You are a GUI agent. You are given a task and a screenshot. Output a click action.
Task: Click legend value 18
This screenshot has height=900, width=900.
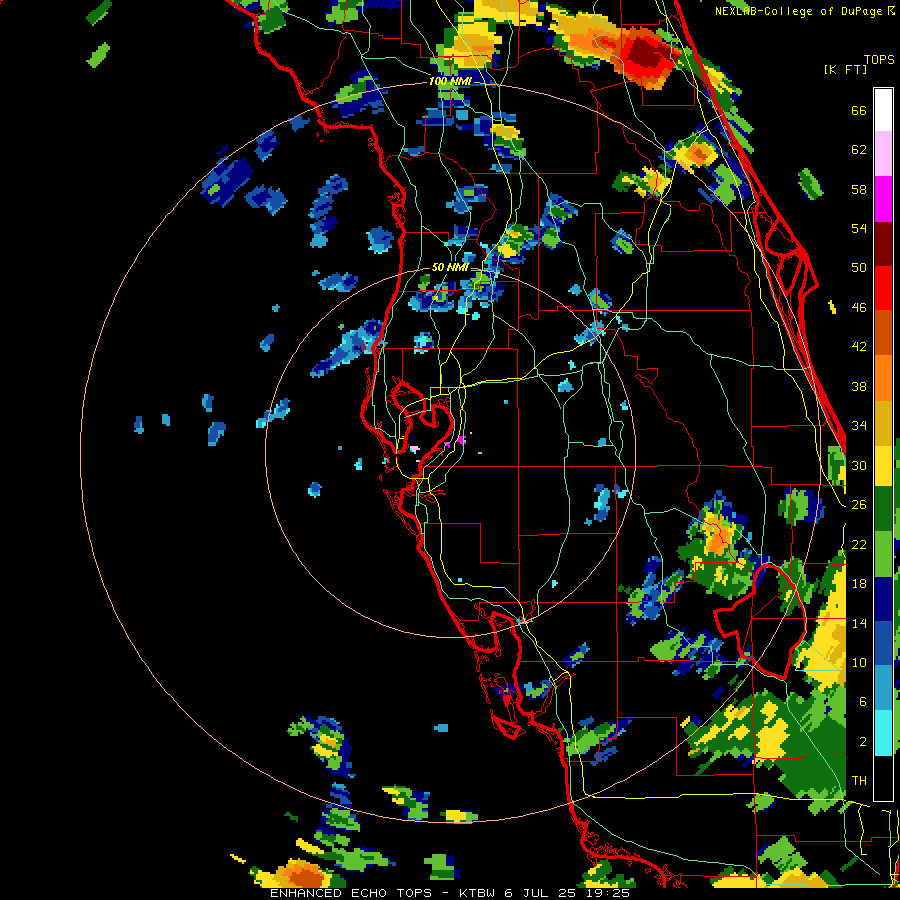click(859, 584)
